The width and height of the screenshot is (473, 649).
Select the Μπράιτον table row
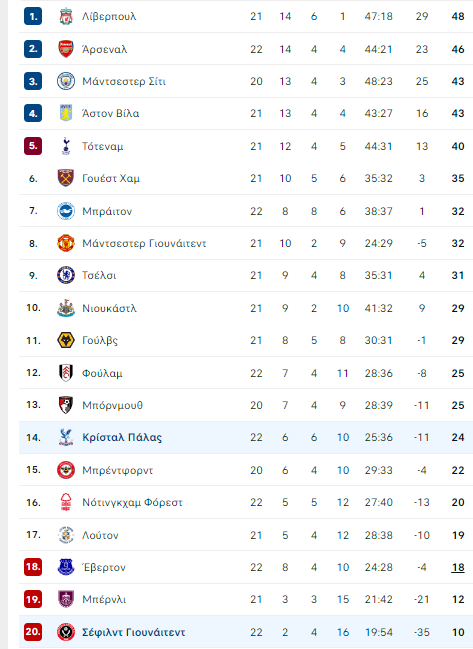click(x=246, y=211)
